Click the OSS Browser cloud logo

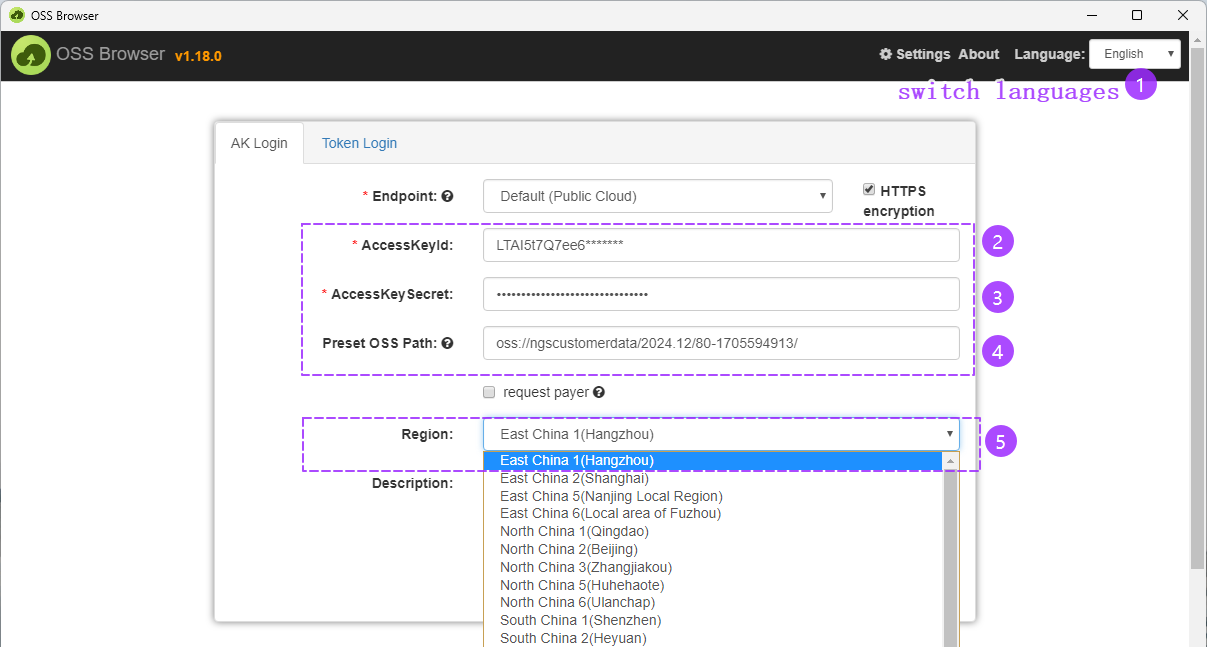[x=32, y=55]
